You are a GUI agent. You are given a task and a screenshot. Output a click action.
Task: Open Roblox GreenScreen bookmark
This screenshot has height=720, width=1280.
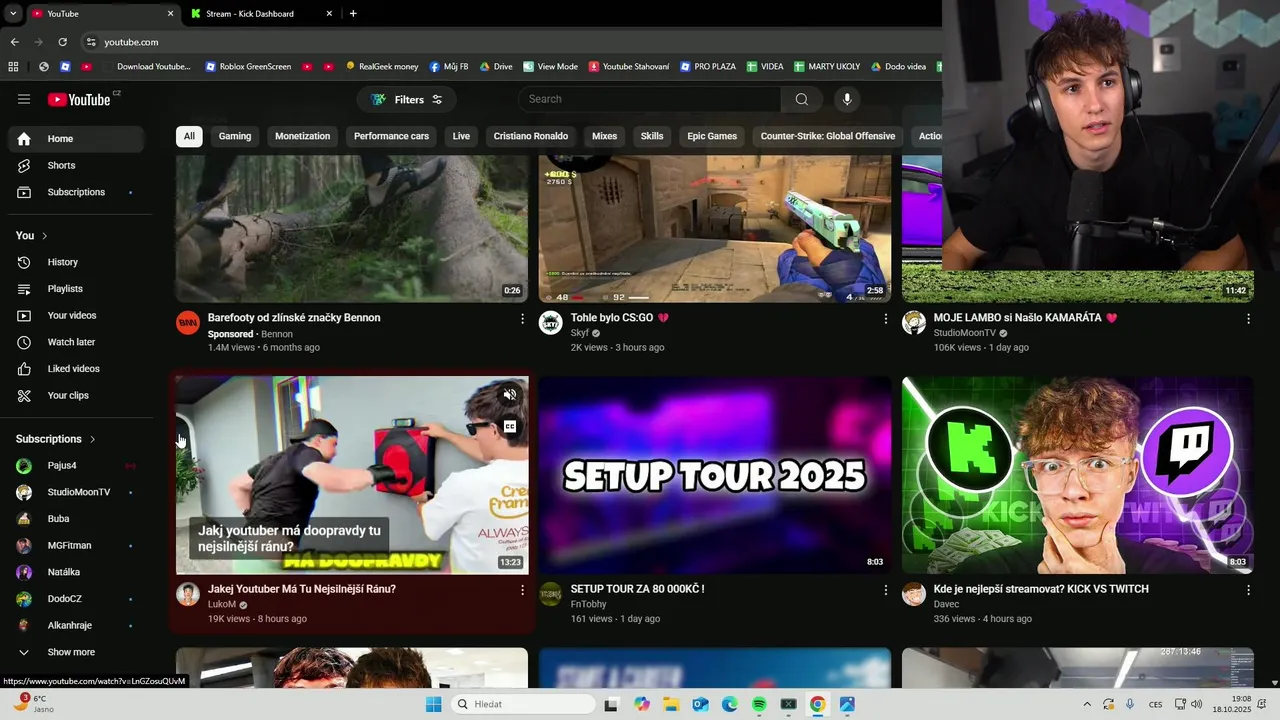click(x=248, y=67)
